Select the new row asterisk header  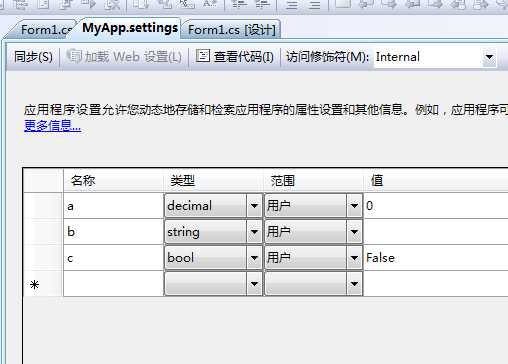pos(43,284)
